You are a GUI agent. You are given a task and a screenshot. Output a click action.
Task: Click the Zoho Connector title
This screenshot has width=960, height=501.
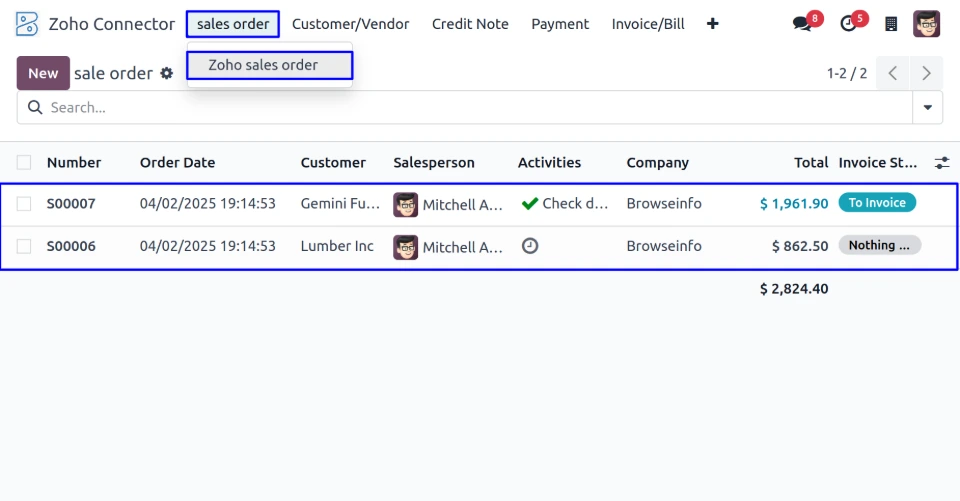click(111, 24)
